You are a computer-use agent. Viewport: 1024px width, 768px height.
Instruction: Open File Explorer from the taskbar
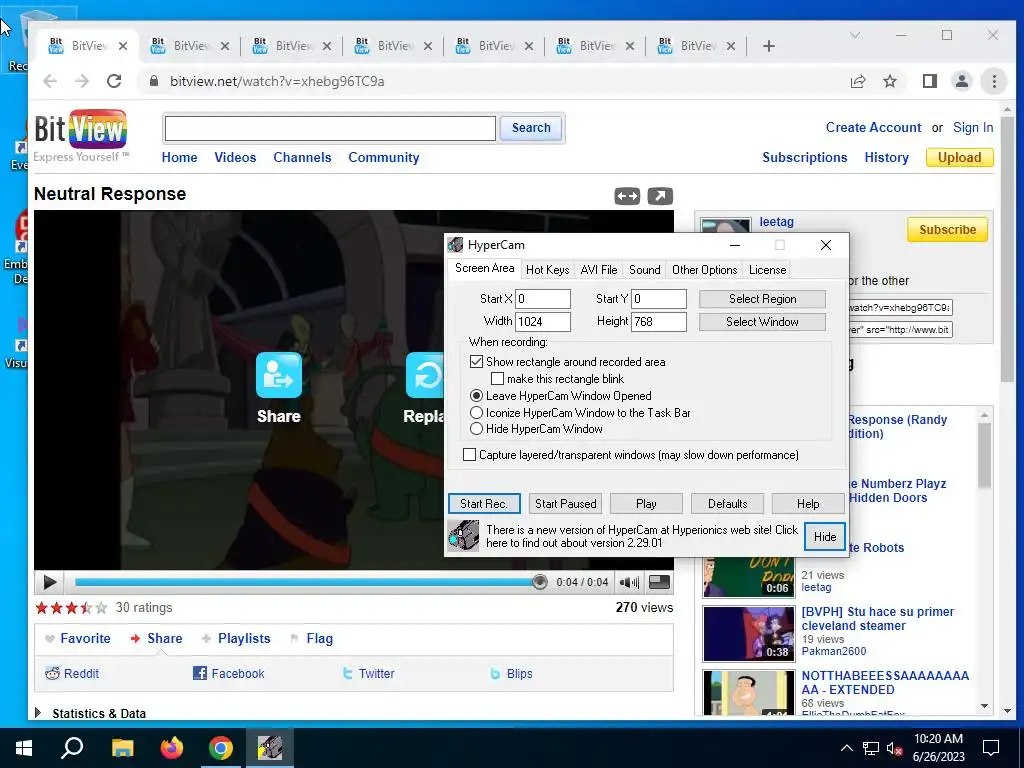(122, 748)
